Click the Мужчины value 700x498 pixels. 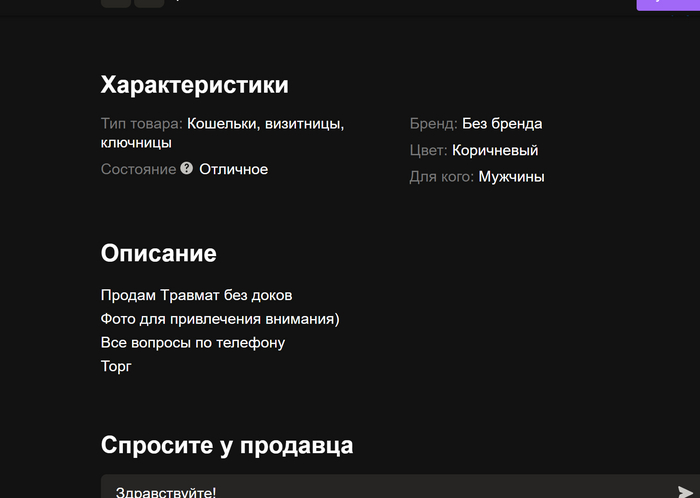512,177
